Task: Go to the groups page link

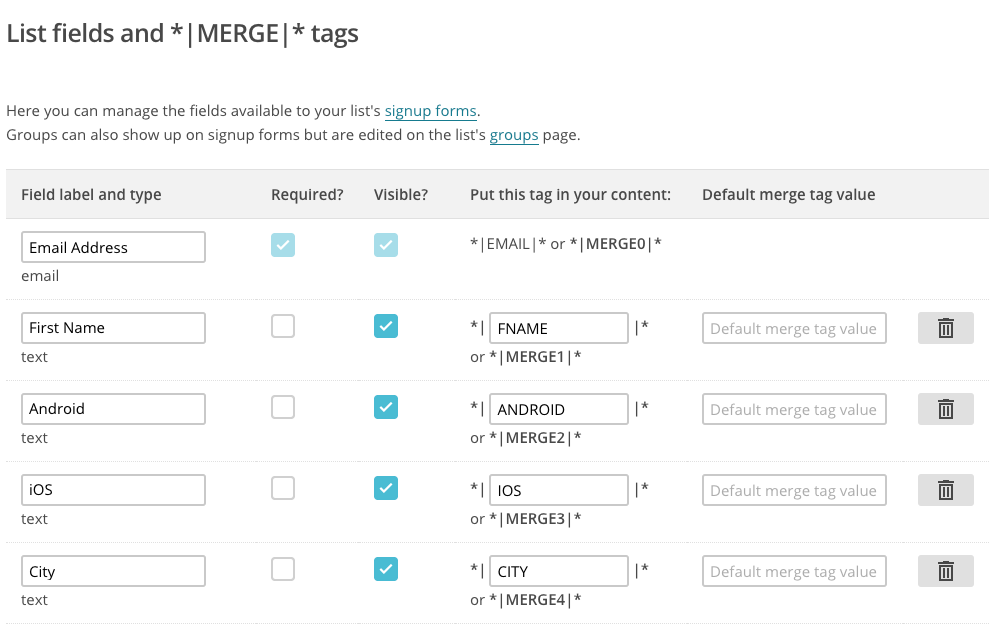Action: click(514, 135)
